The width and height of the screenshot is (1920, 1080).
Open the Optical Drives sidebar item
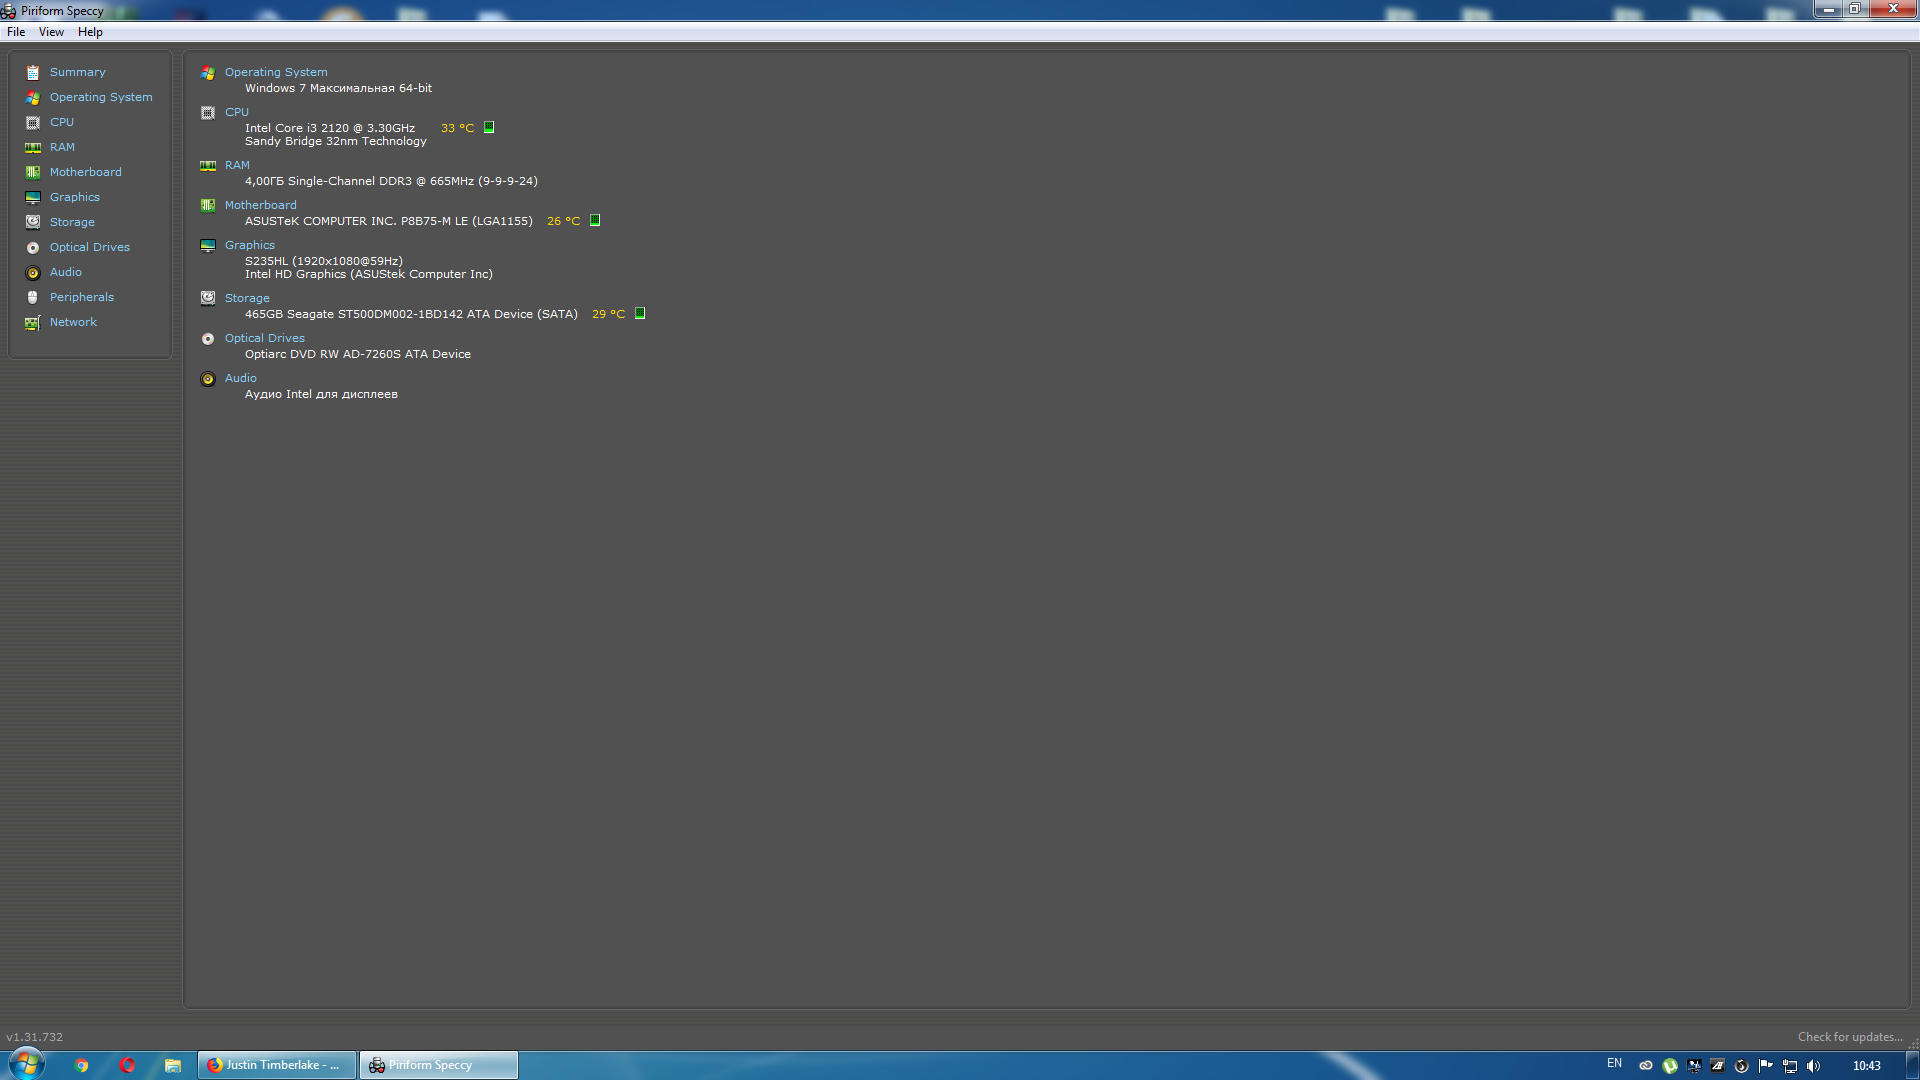[89, 247]
